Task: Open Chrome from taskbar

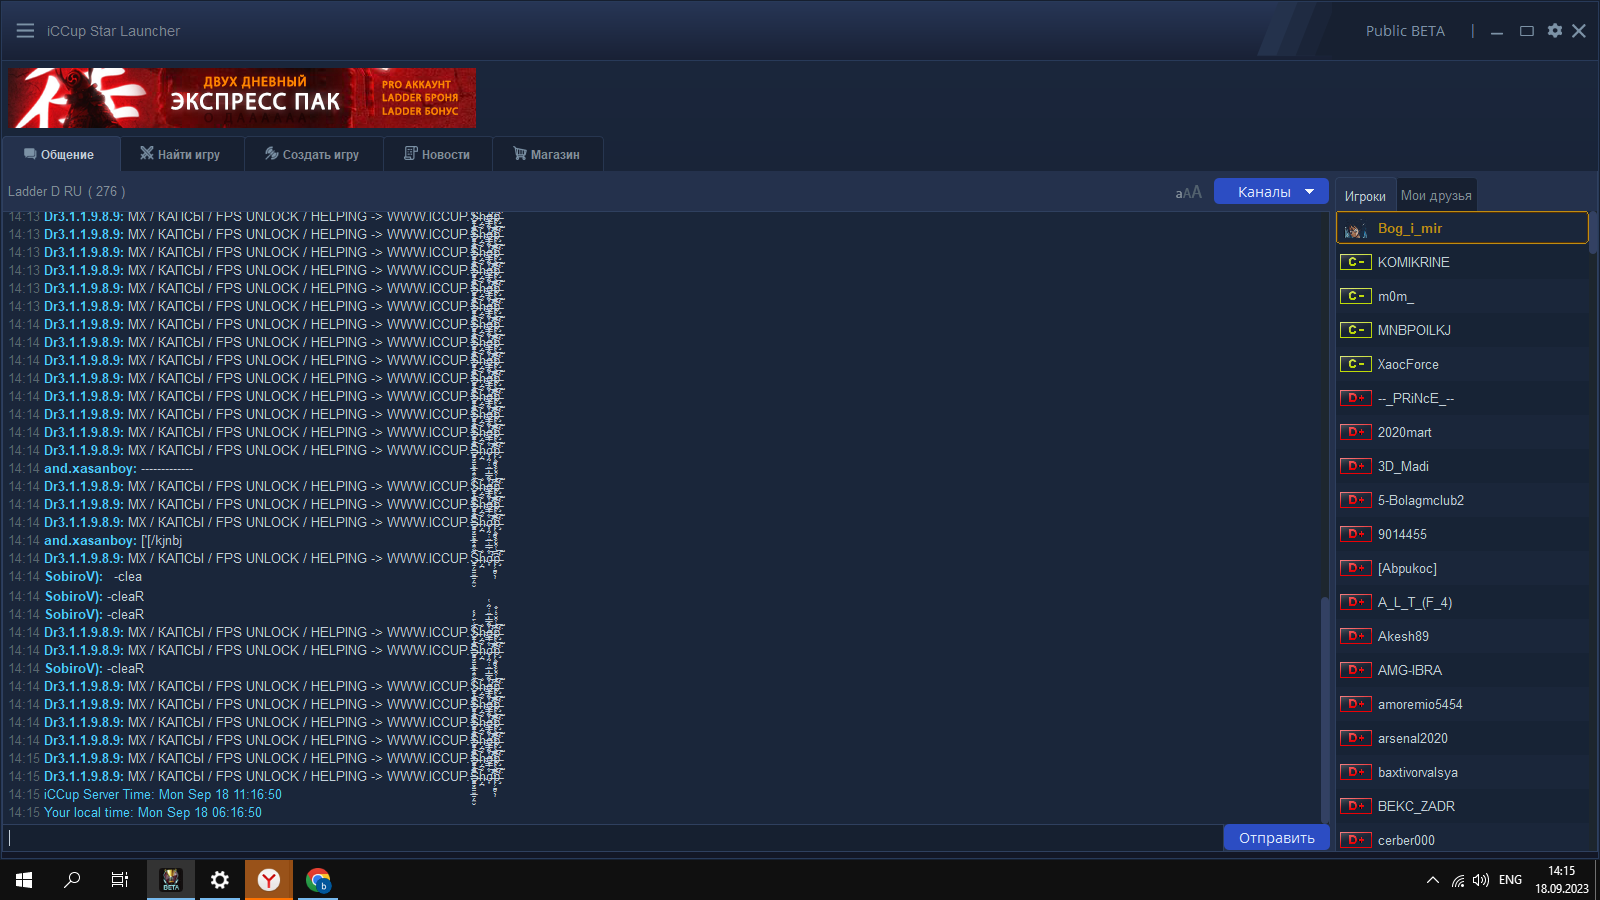Action: 318,880
